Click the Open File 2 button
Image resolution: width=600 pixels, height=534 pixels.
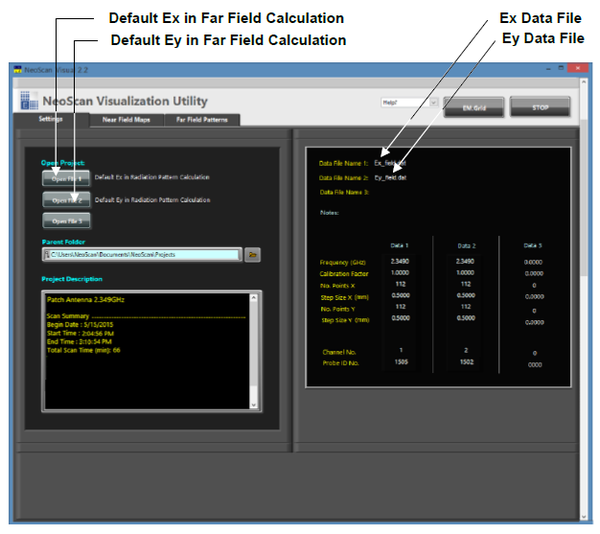pyautogui.click(x=66, y=200)
